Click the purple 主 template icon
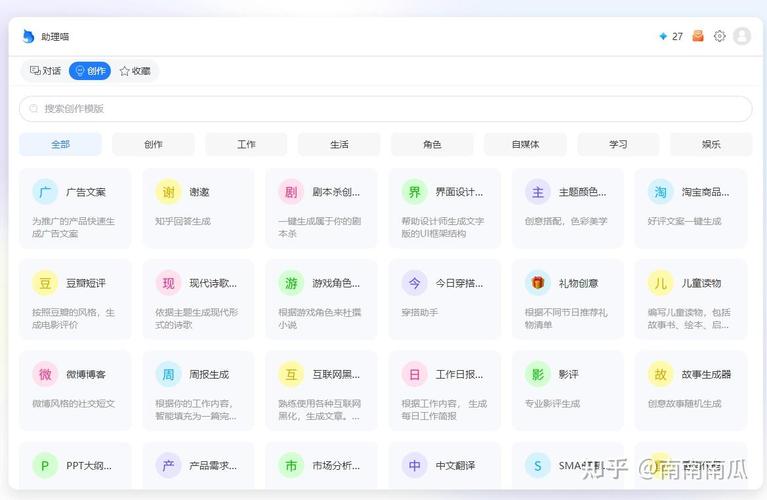The height and width of the screenshot is (500, 767). 538,192
